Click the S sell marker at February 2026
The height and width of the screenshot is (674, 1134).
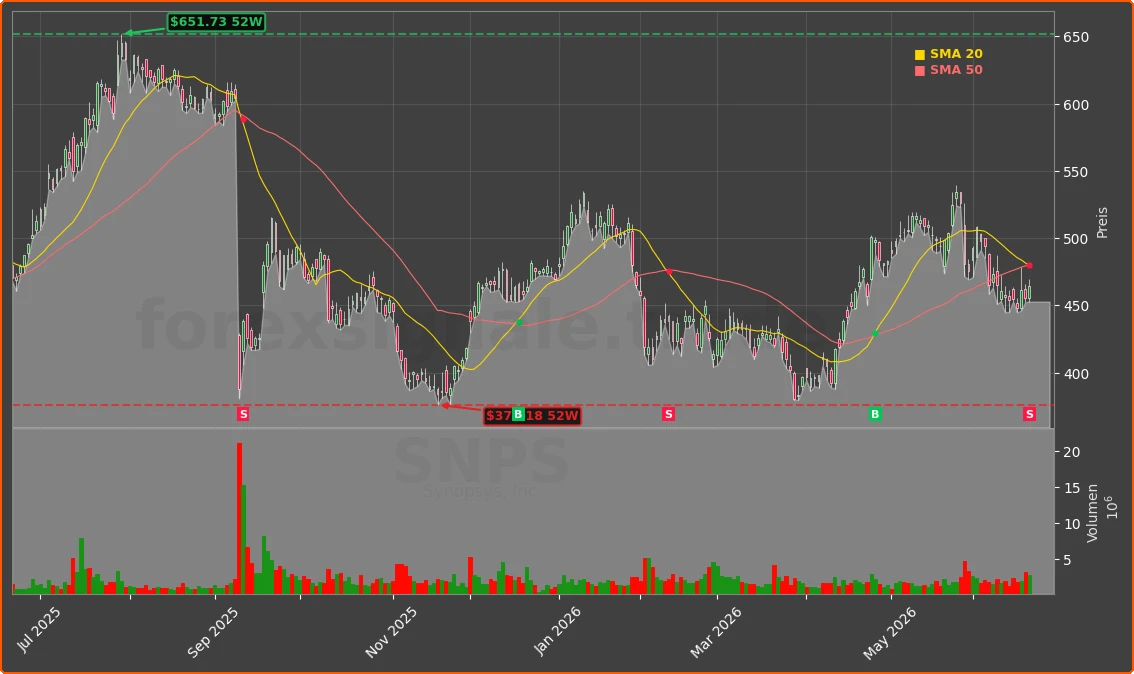click(x=668, y=414)
